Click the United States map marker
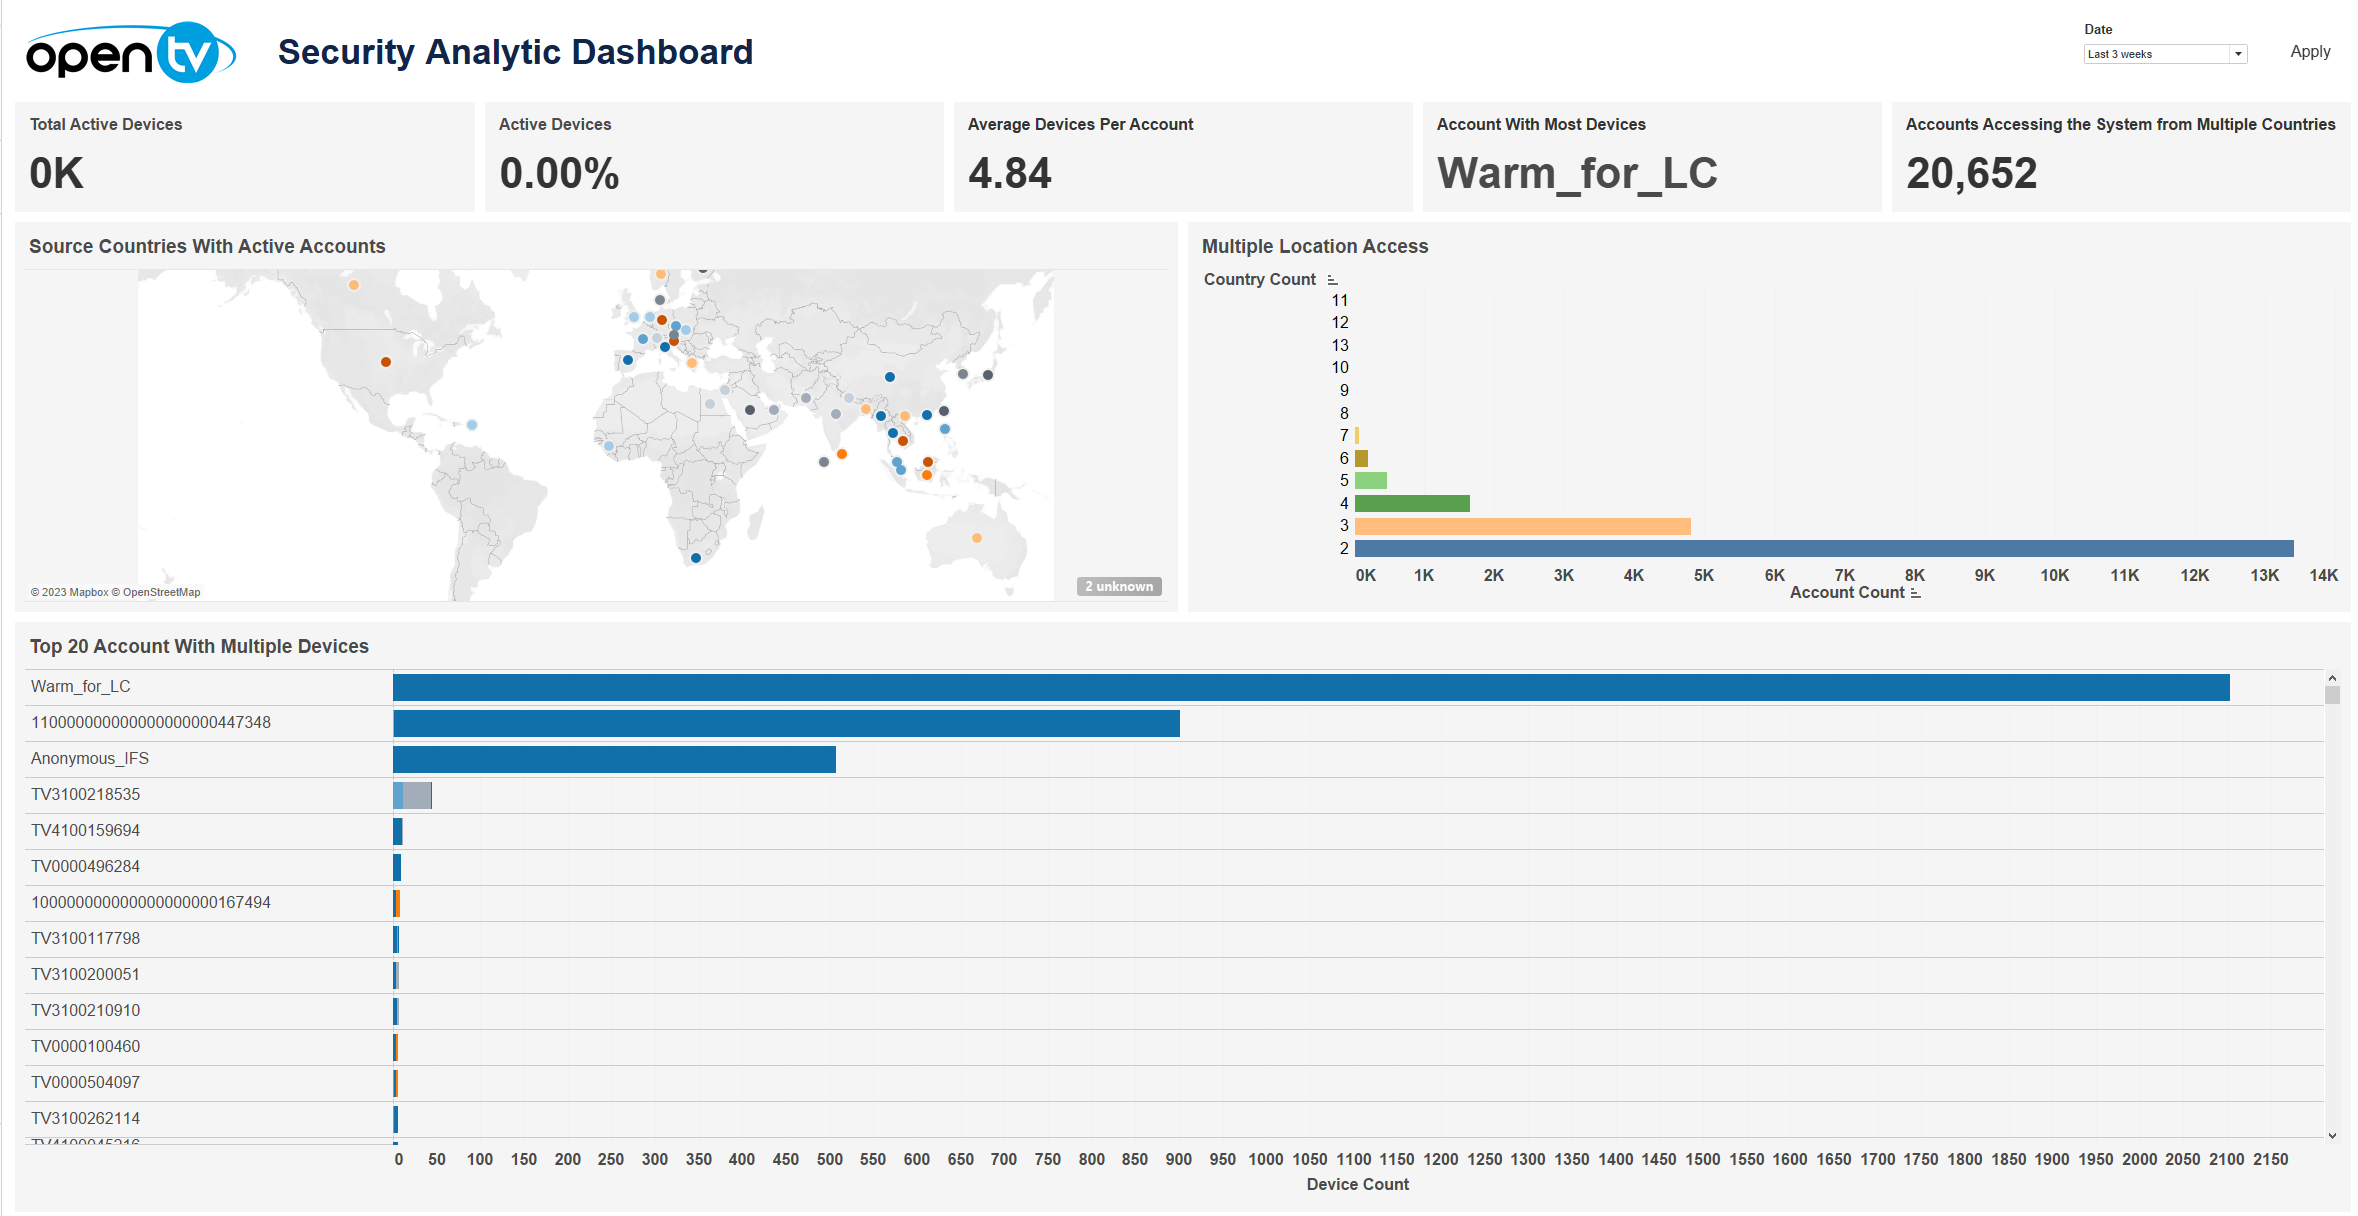 pos(386,362)
